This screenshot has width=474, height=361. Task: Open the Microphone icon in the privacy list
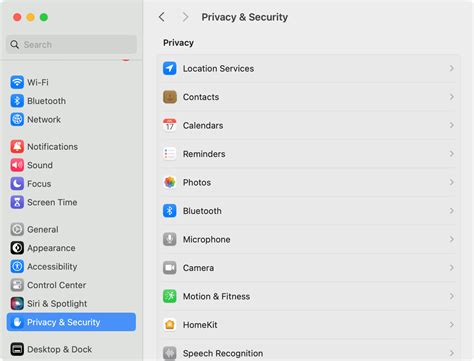(170, 239)
